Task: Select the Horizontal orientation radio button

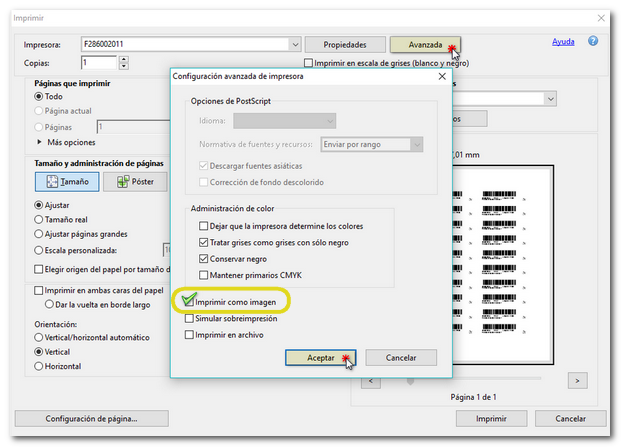Action: [39, 367]
